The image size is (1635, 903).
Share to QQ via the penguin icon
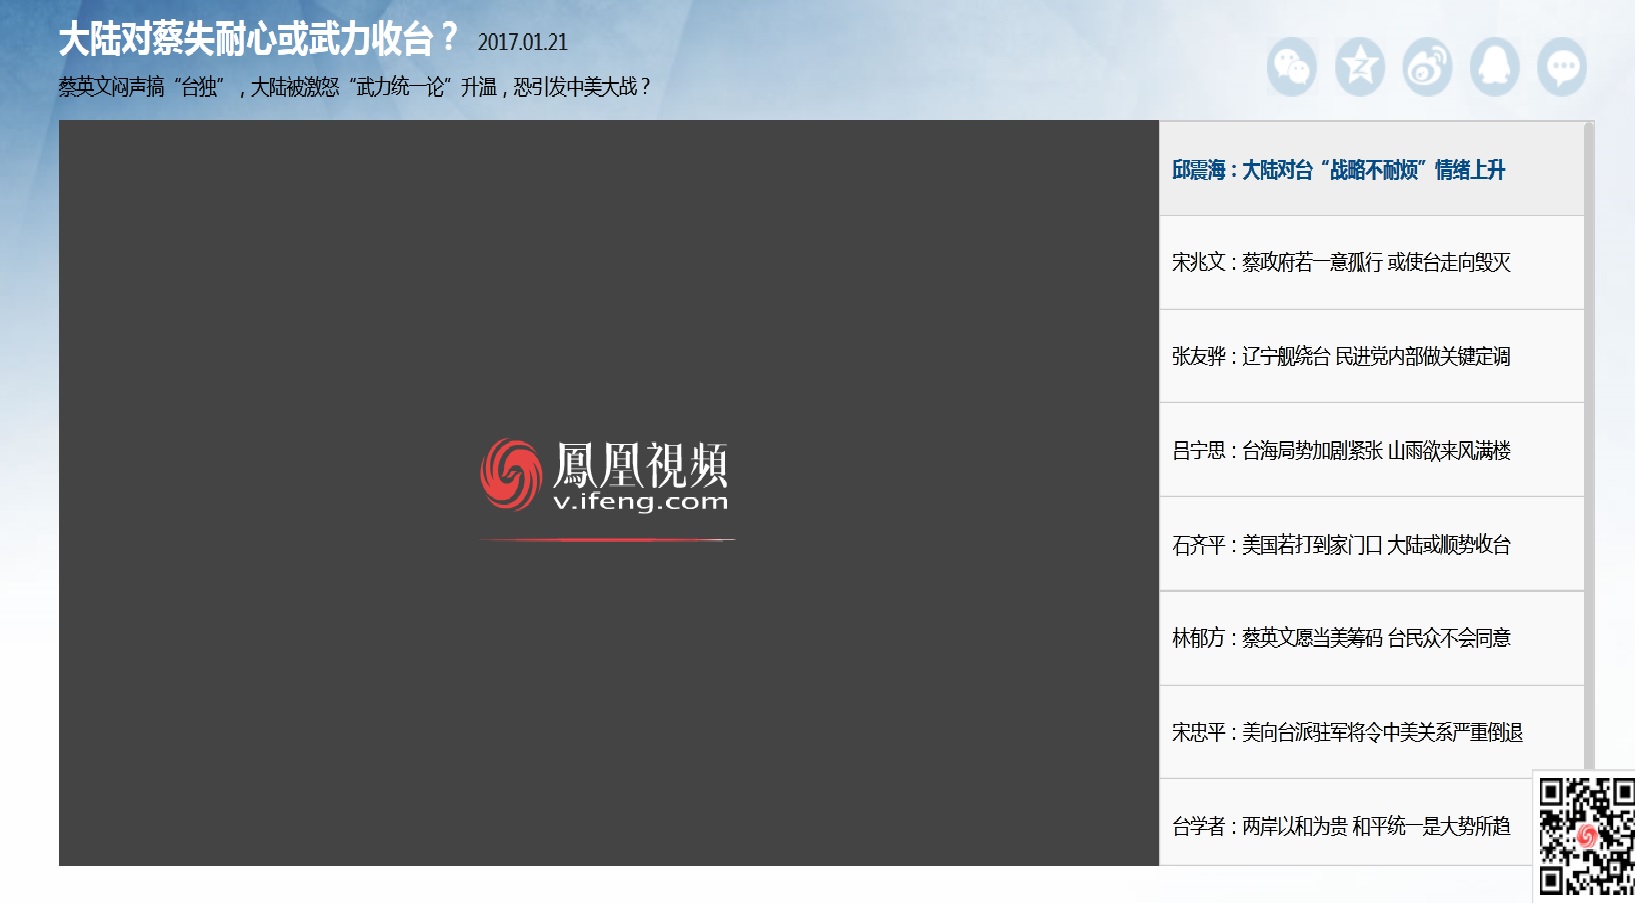[1495, 67]
